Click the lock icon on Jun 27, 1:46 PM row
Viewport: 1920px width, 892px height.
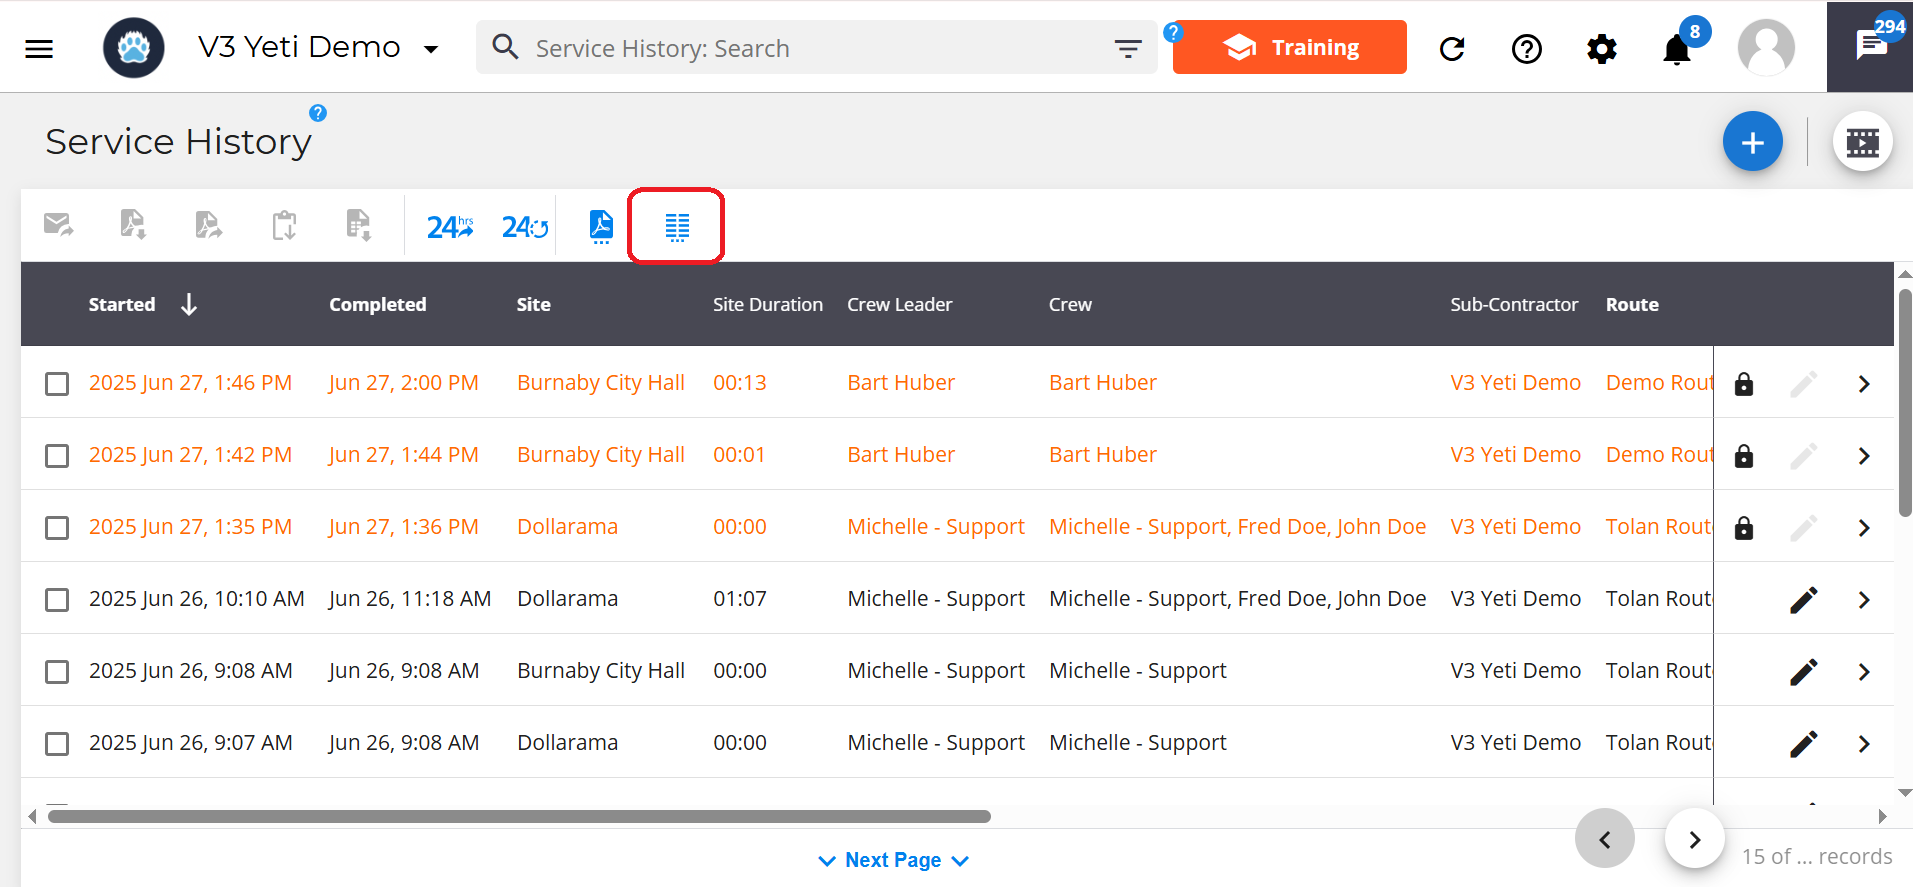point(1744,384)
